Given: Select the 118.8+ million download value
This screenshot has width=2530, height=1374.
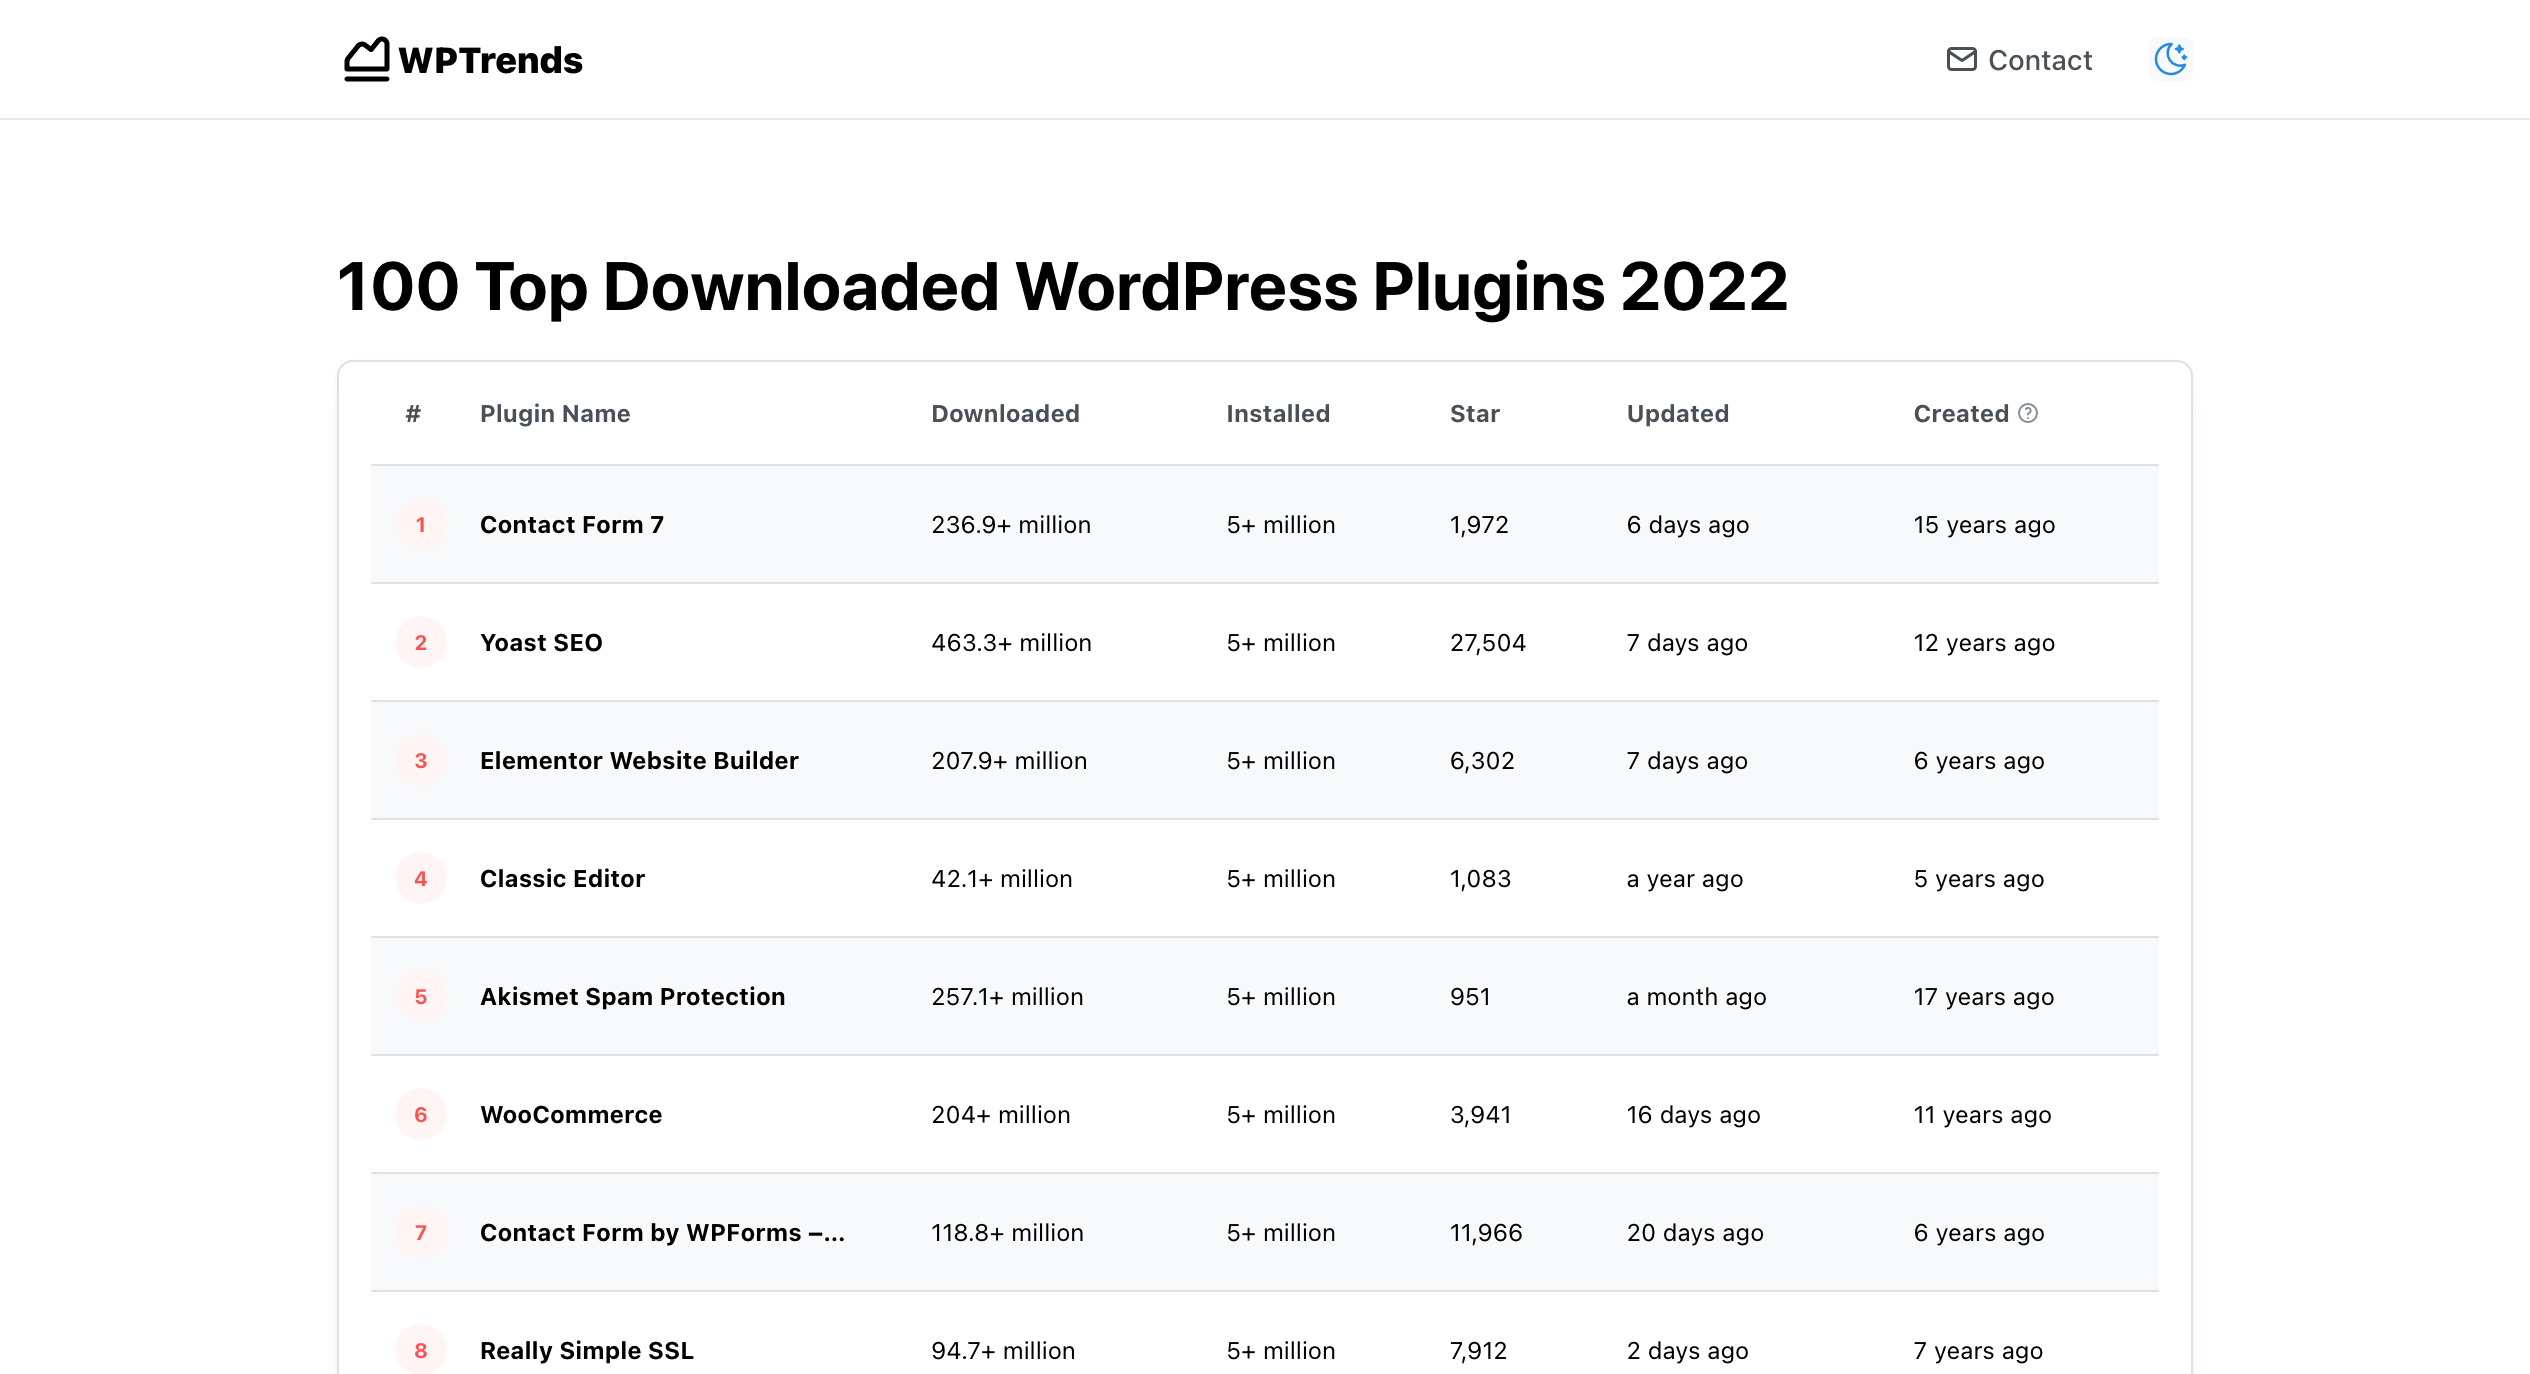Looking at the screenshot, I should tap(1007, 1233).
